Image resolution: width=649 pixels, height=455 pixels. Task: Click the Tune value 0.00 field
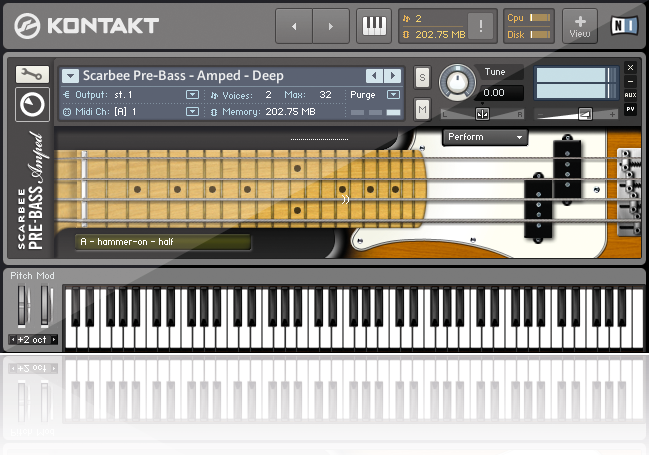501,93
